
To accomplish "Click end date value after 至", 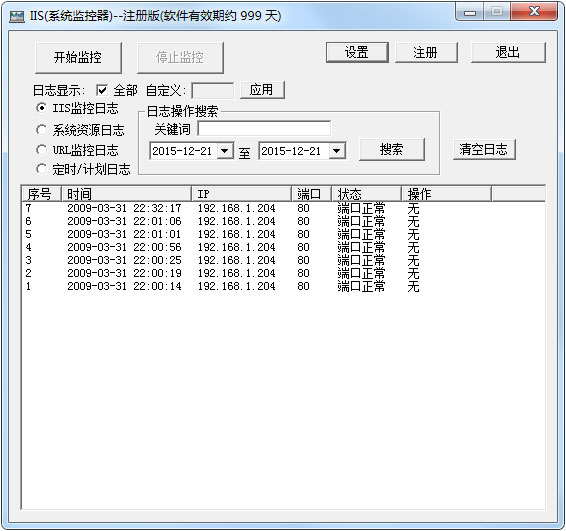I will (291, 151).
